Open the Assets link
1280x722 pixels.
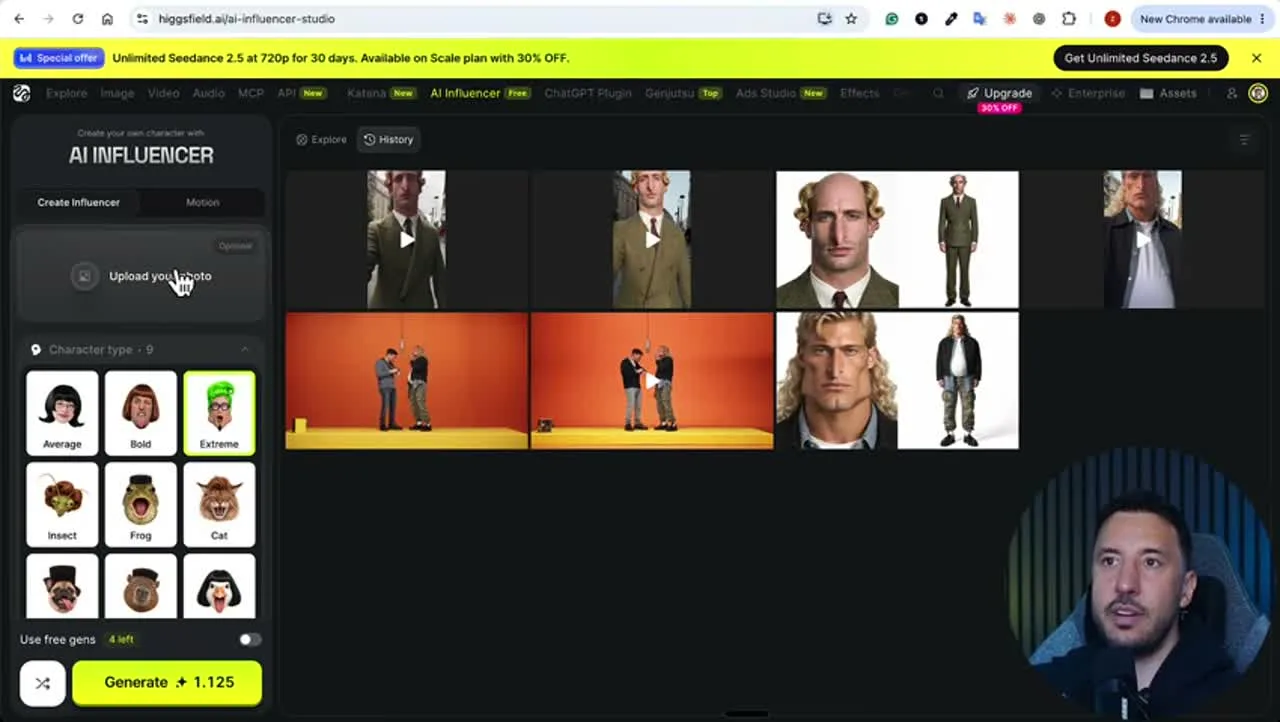[1168, 93]
